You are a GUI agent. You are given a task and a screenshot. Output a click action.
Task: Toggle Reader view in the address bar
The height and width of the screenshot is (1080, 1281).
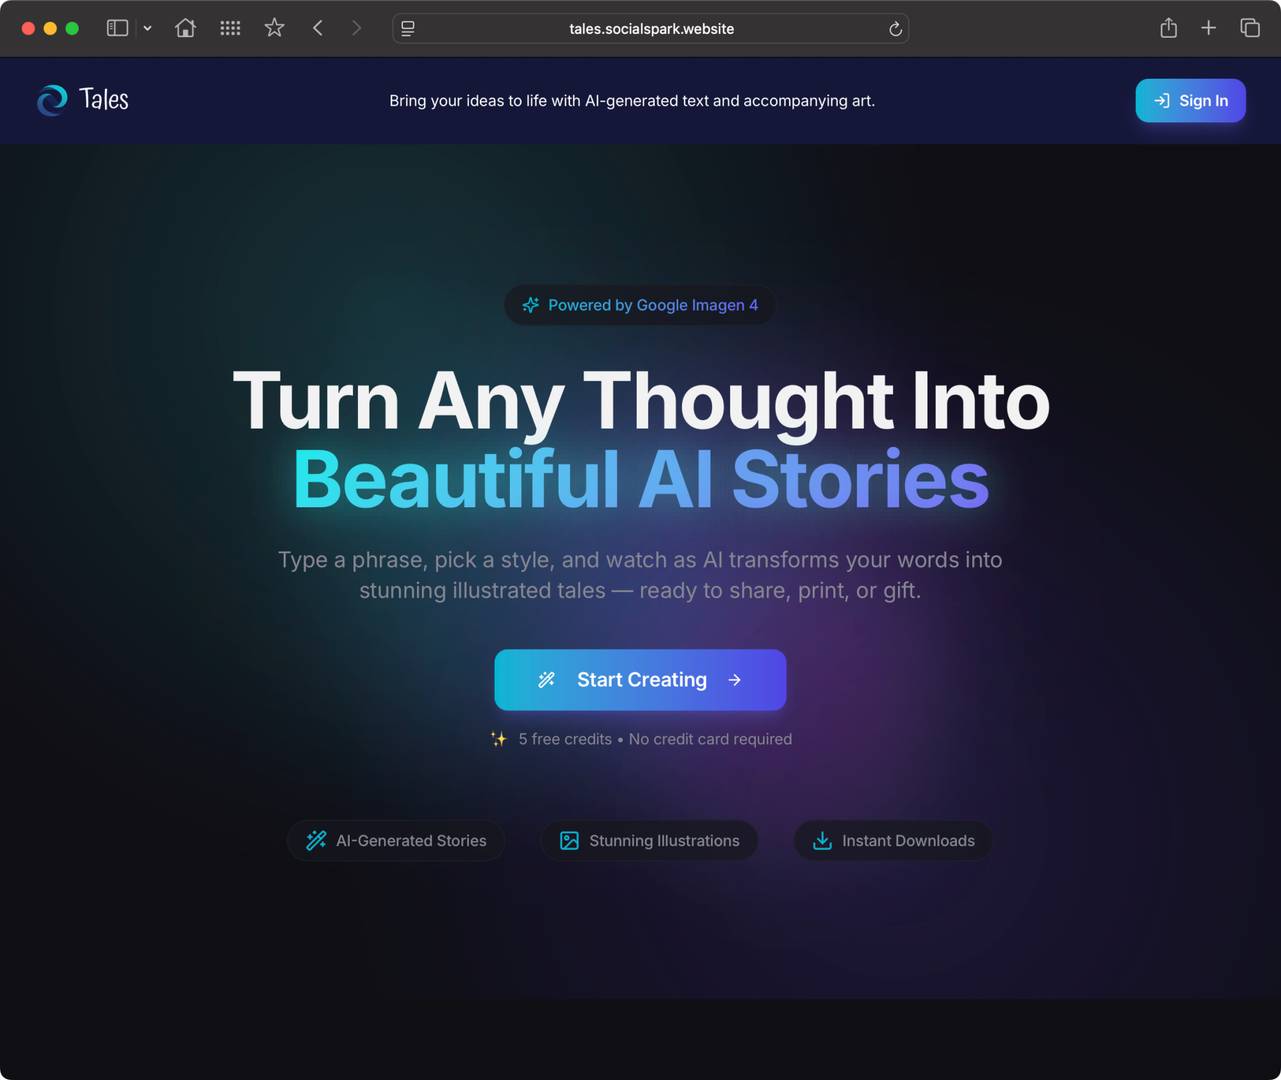click(x=407, y=28)
